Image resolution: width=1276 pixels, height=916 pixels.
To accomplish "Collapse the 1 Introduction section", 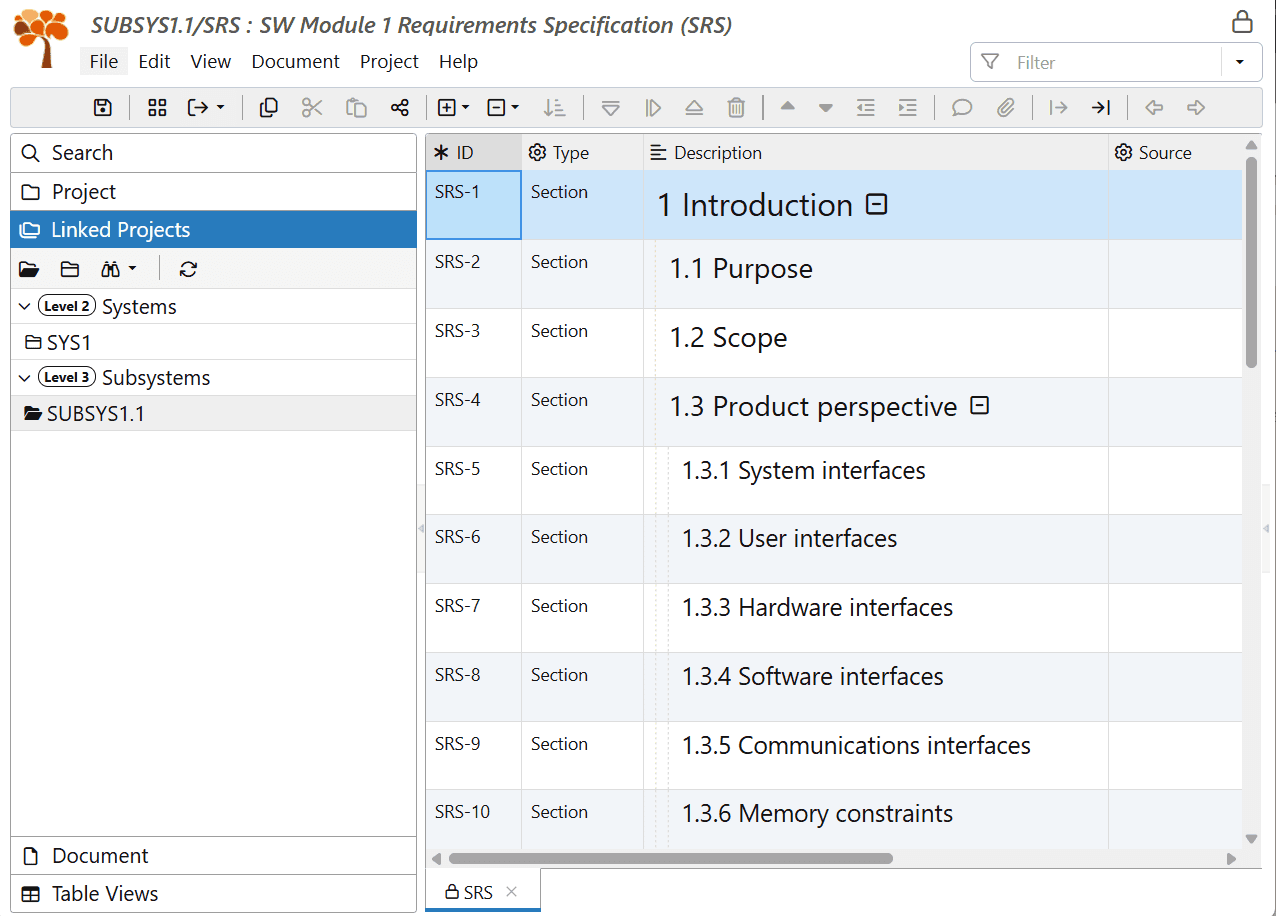I will (x=876, y=204).
